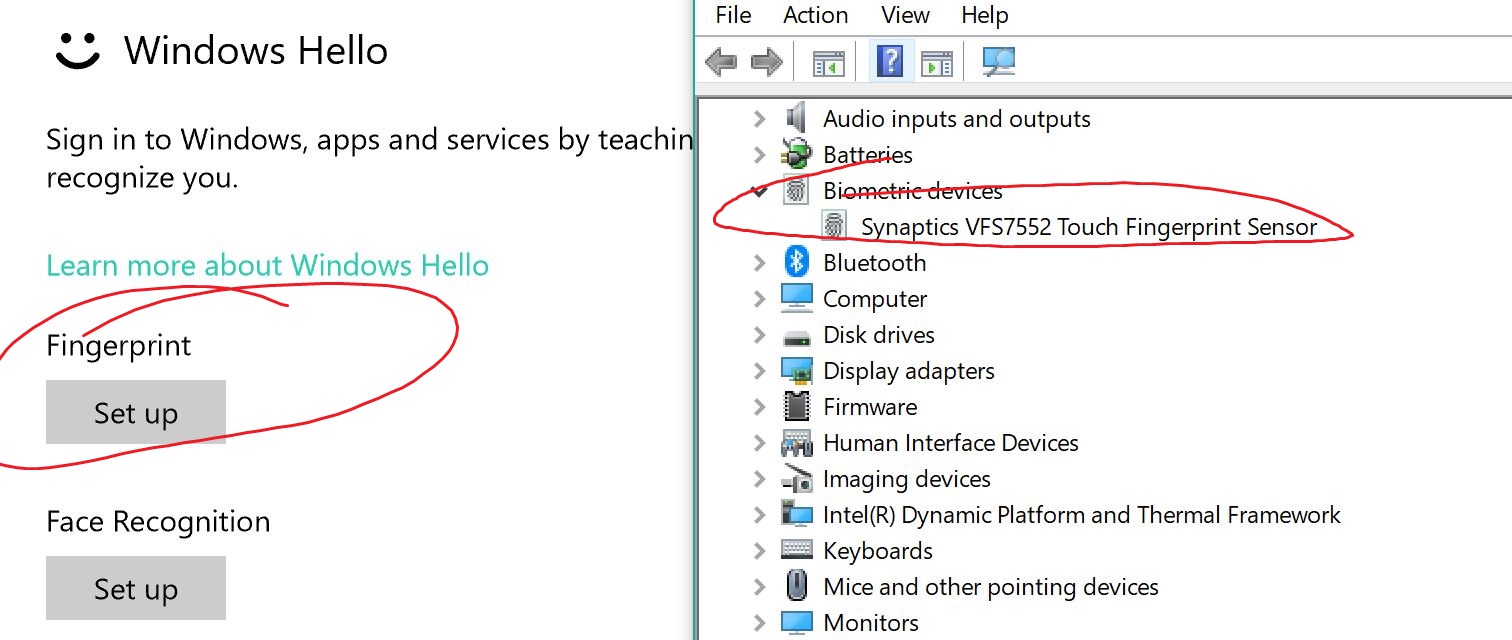Select Mice and other pointing devices label
This screenshot has width=1512, height=640.
990,587
